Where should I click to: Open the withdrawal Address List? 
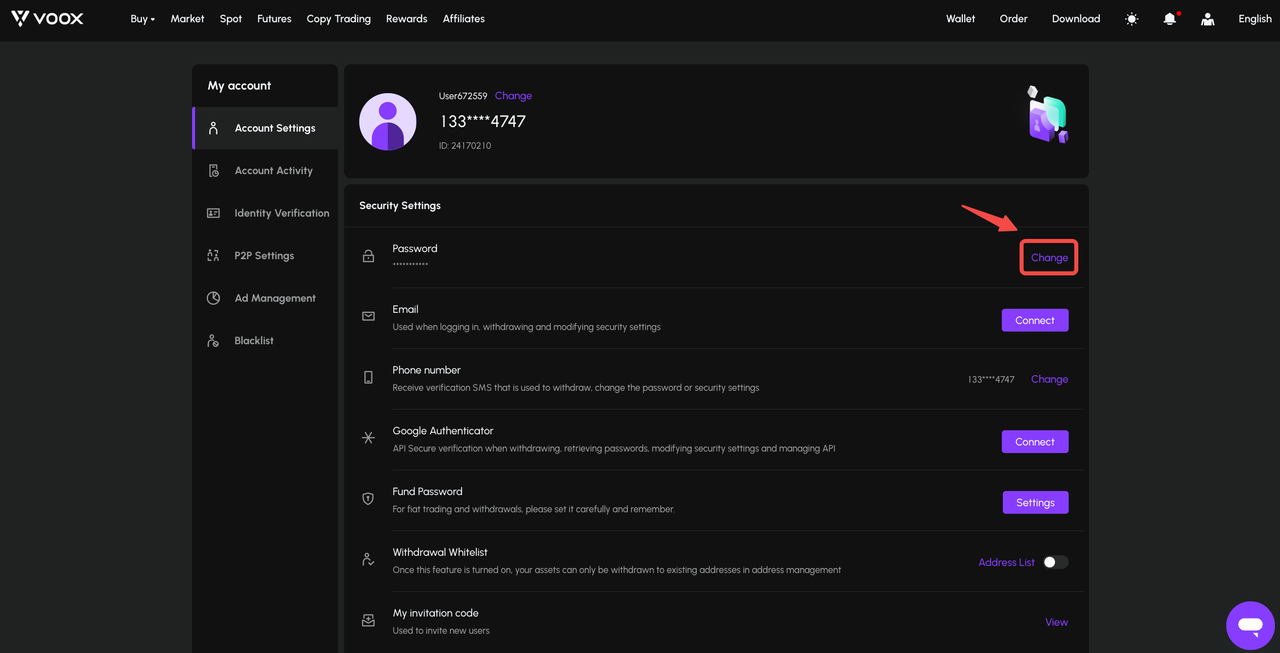pyautogui.click(x=1006, y=563)
